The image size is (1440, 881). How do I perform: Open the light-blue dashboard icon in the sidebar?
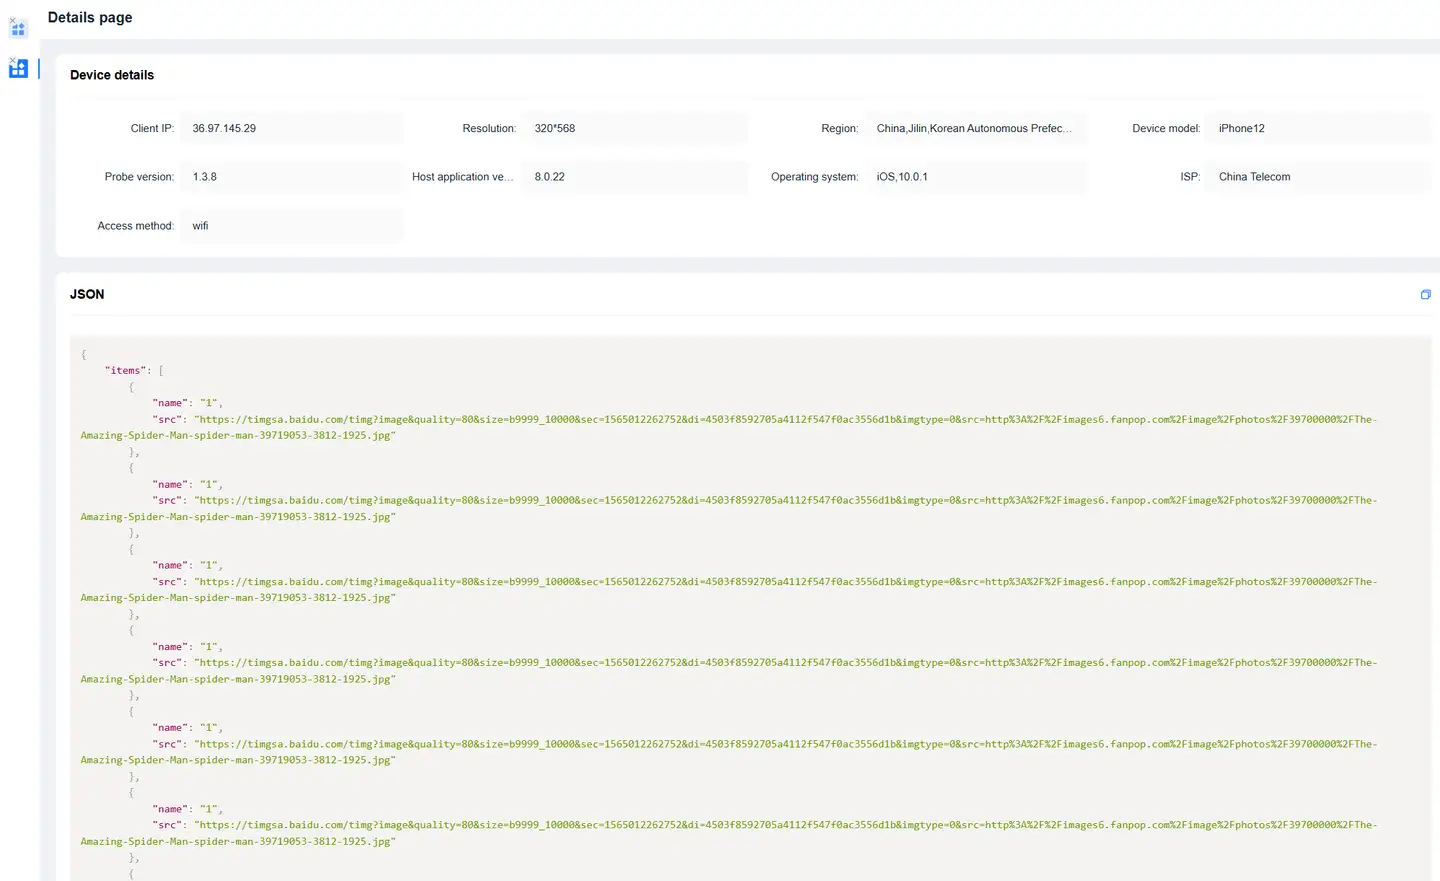(x=18, y=29)
